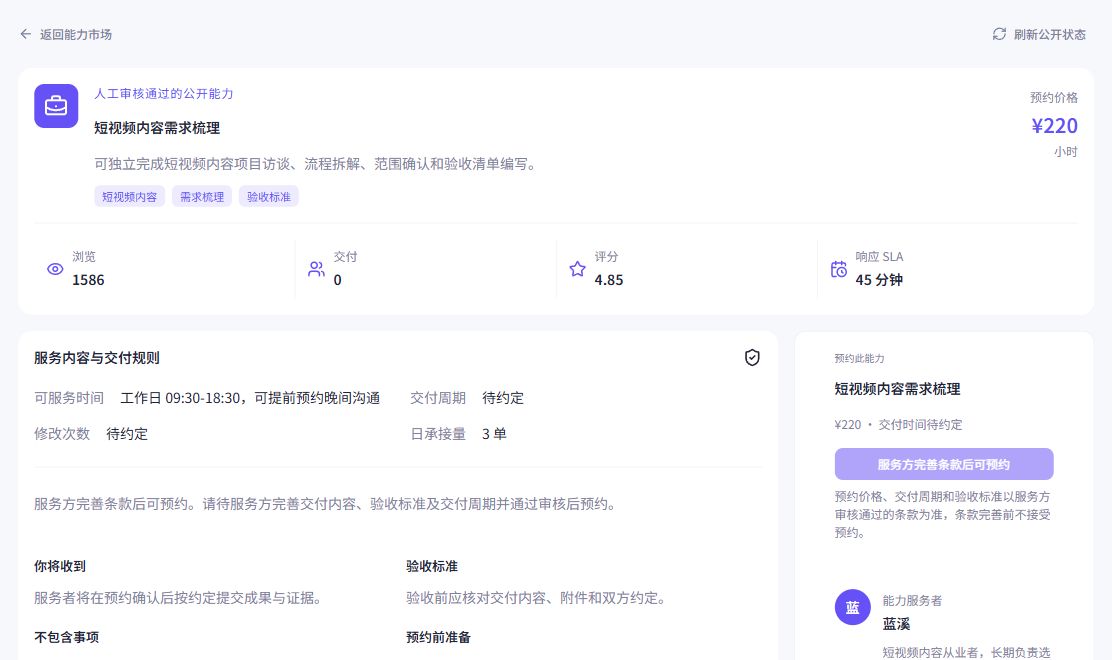This screenshot has width=1112, height=660.
Task: Click the refresh circular arrows icon
Action: point(999,34)
